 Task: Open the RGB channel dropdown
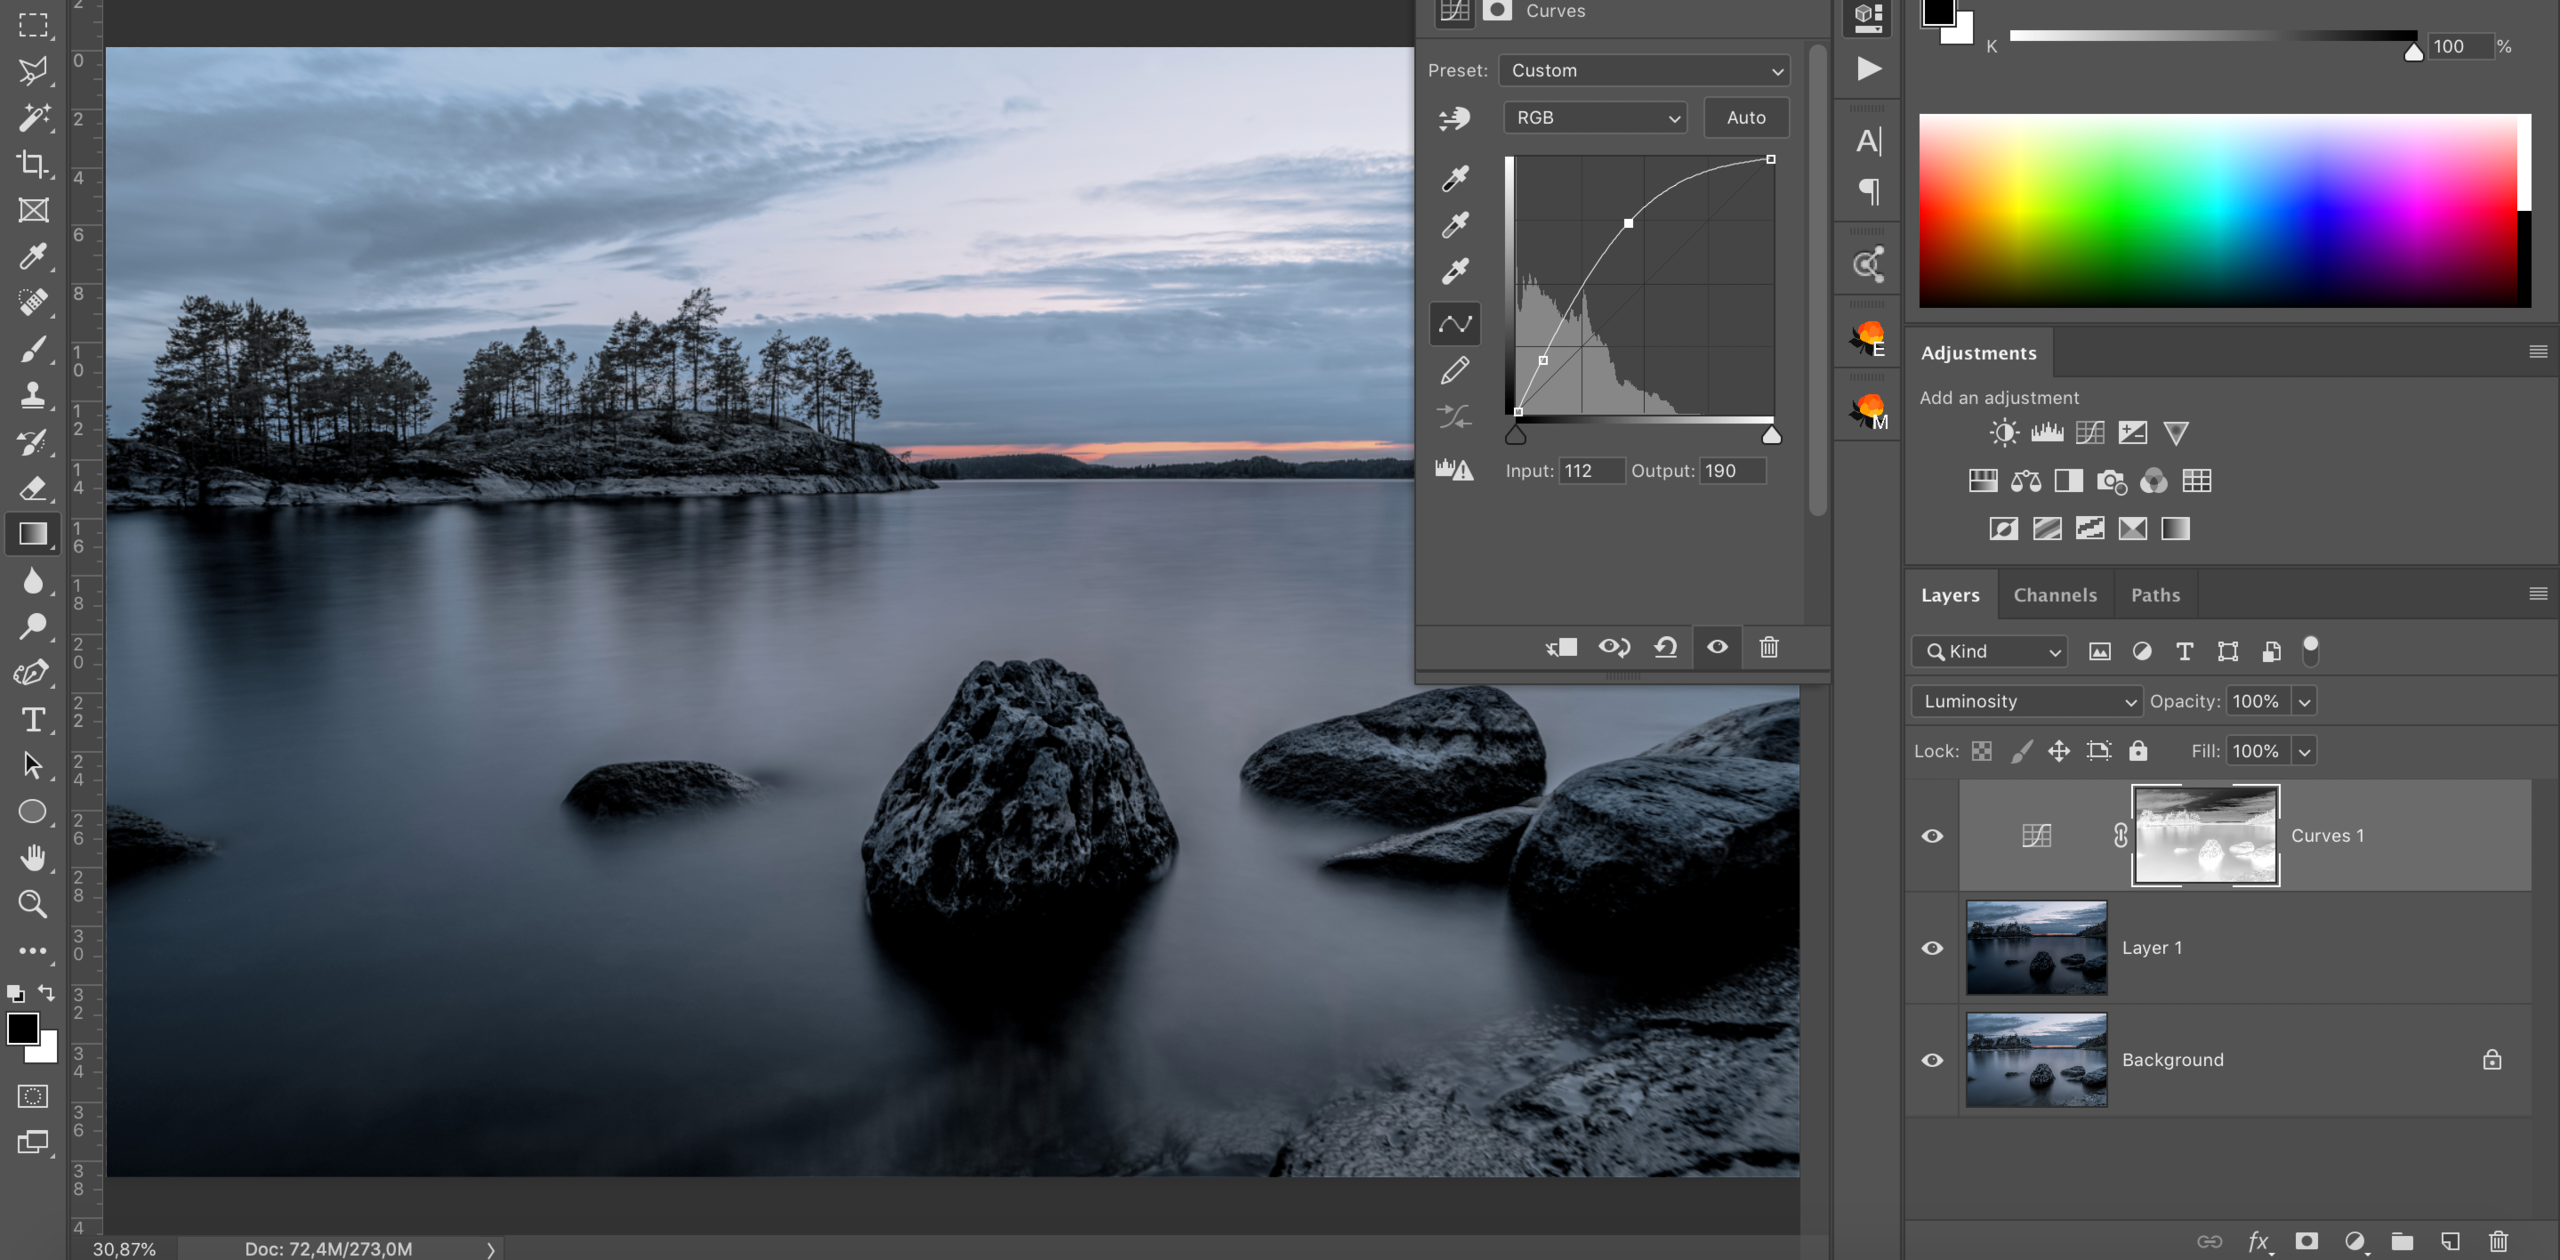click(x=1595, y=117)
